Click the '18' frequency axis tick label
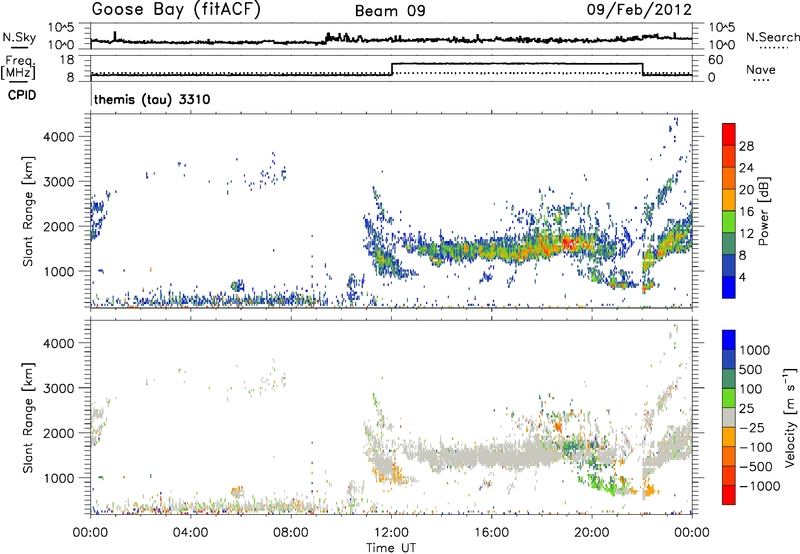The image size is (800, 554). click(67, 60)
